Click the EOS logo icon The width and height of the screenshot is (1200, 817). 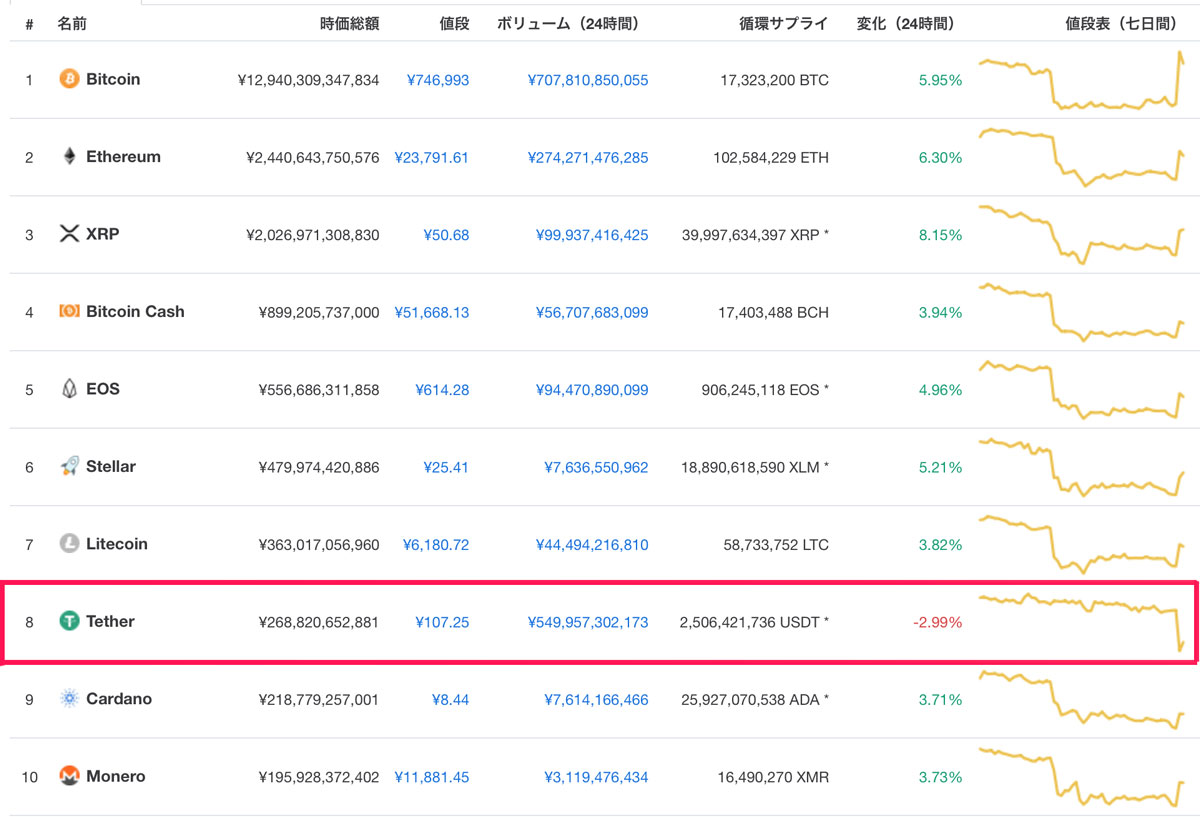pyautogui.click(x=69, y=389)
